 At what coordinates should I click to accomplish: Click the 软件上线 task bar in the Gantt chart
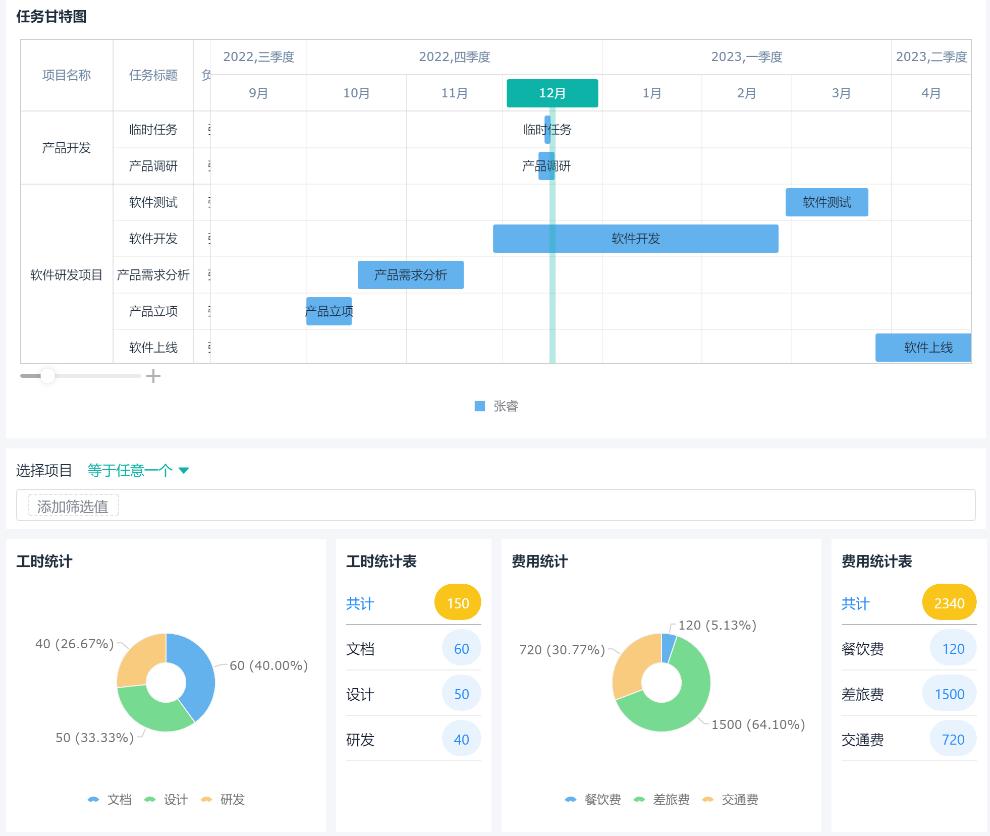tap(923, 347)
